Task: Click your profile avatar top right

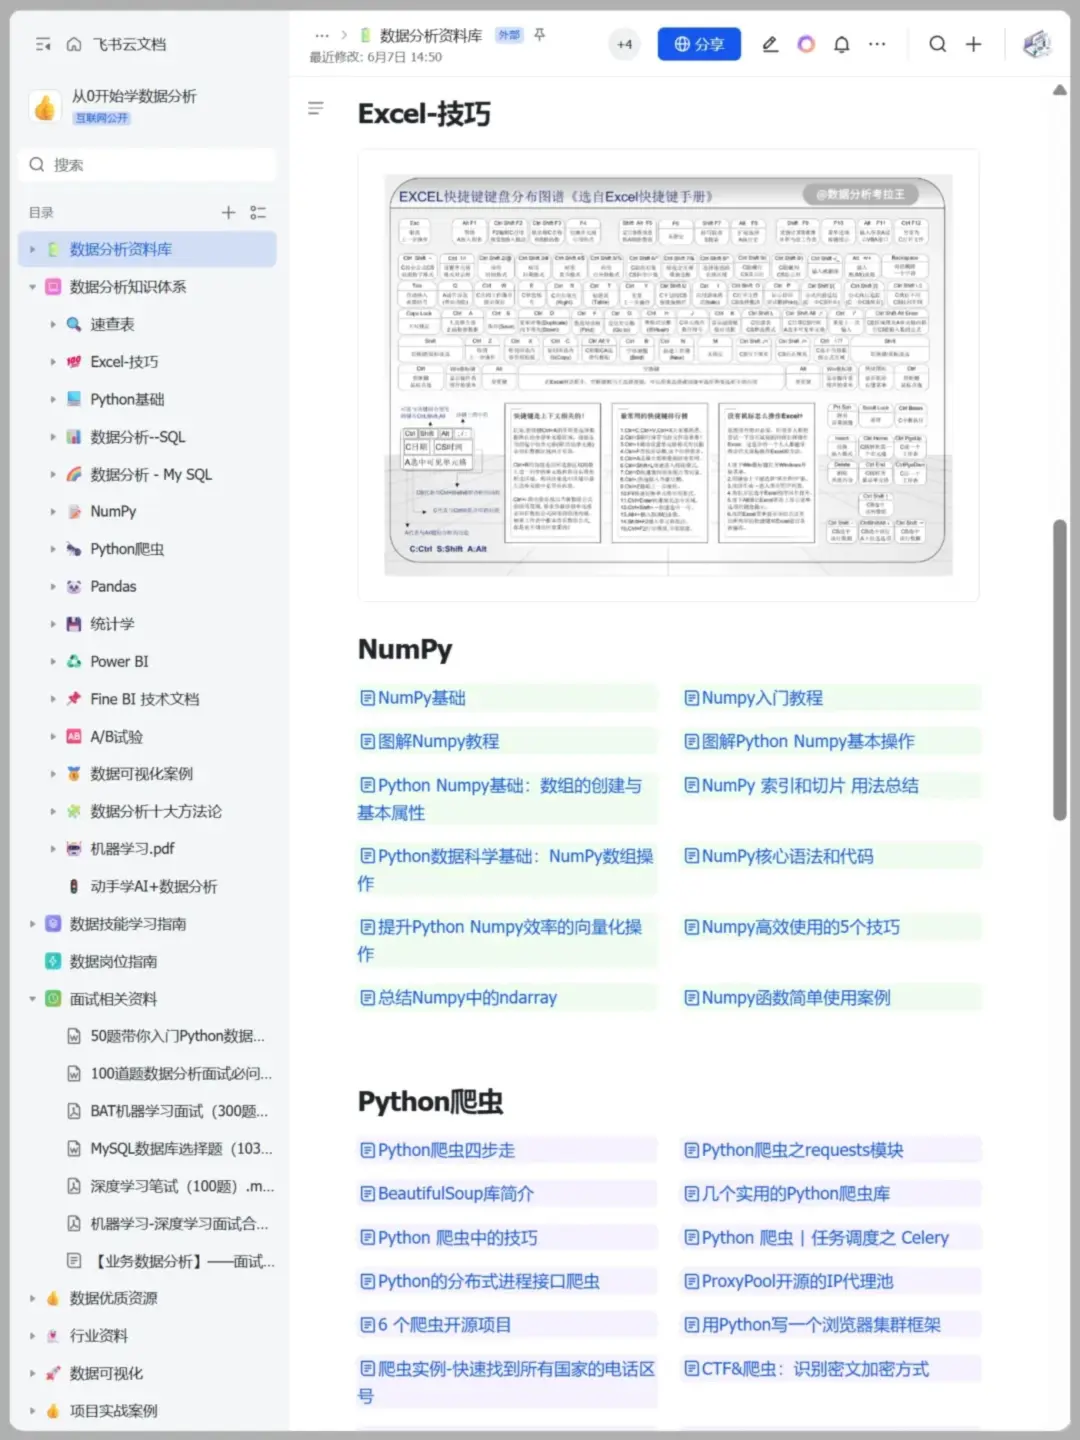Action: pyautogui.click(x=1037, y=44)
